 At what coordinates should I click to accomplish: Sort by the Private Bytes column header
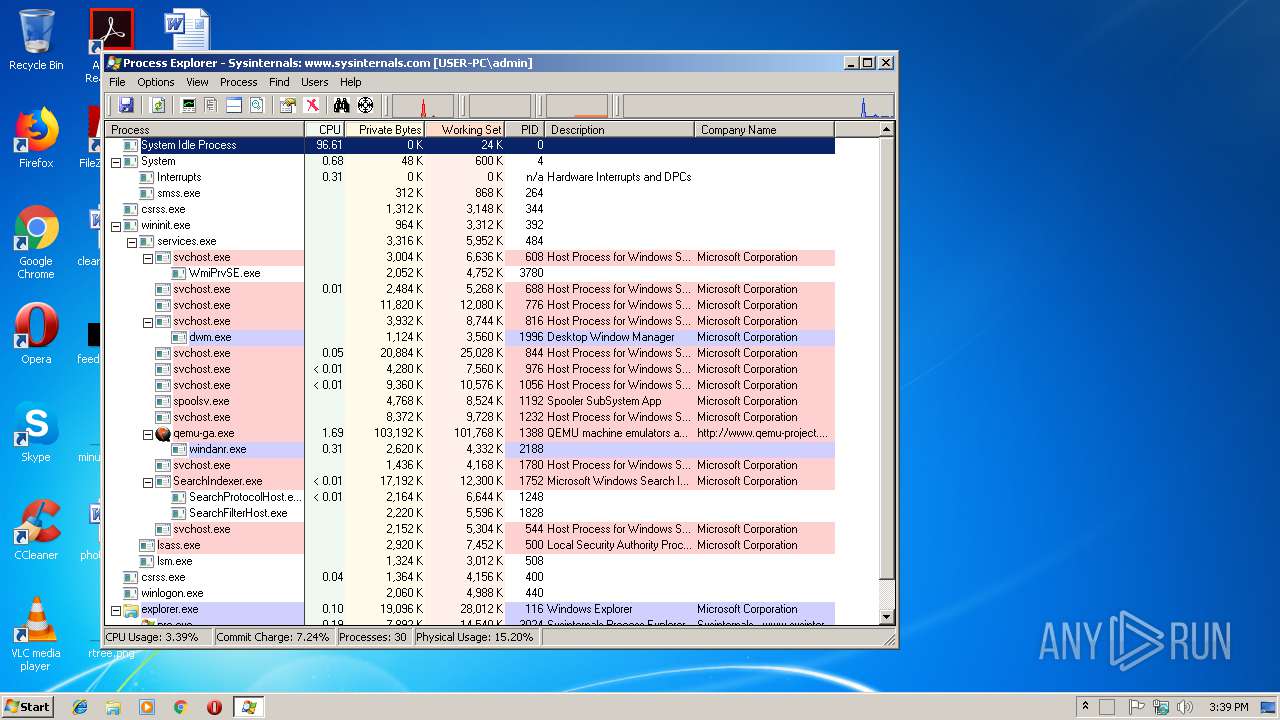pyautogui.click(x=385, y=129)
